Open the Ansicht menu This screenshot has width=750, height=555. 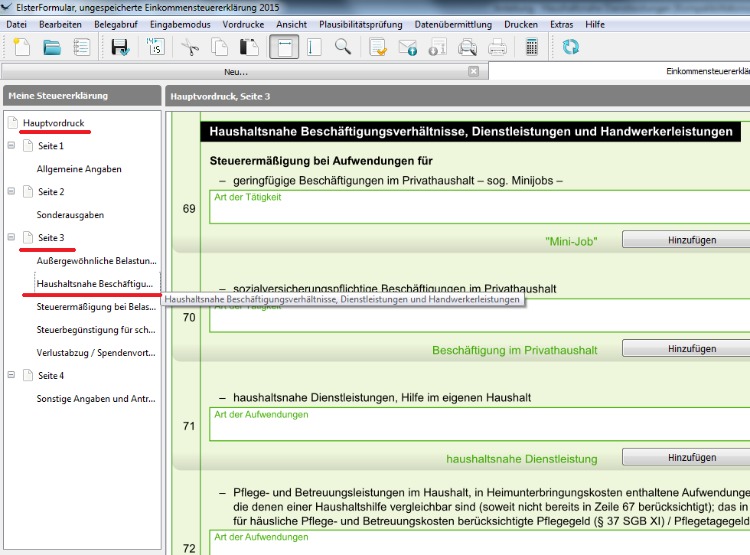pyautogui.click(x=291, y=24)
